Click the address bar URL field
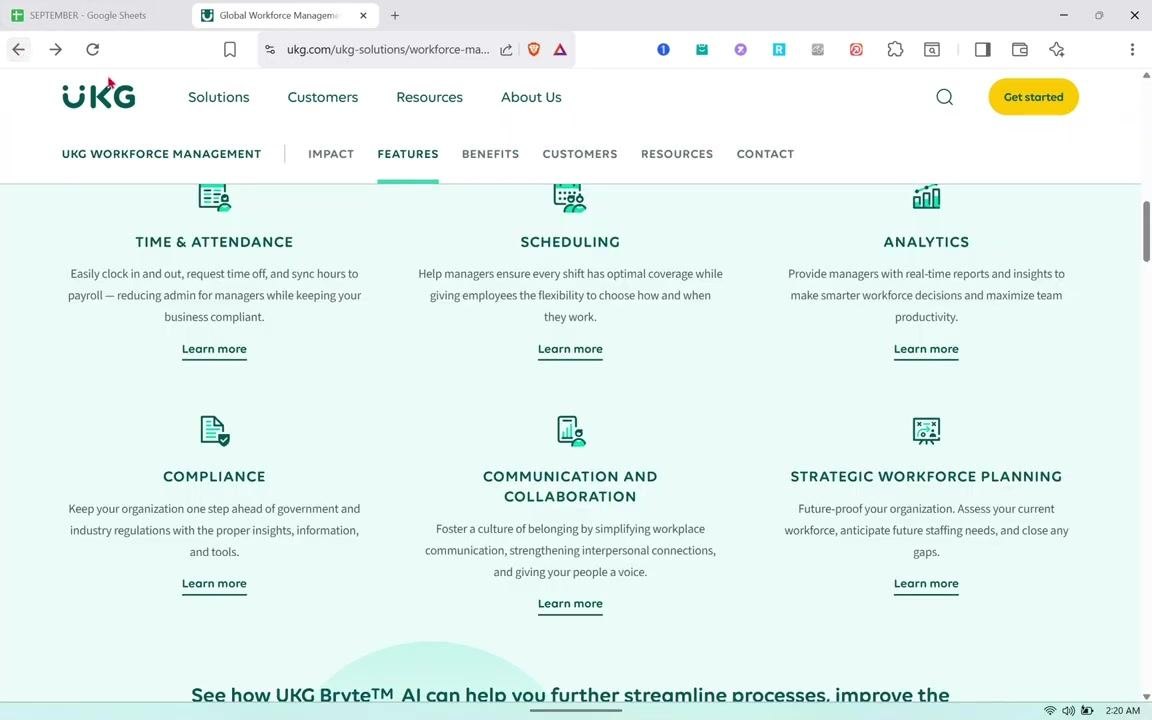Viewport: 1152px width, 720px height. coord(388,49)
